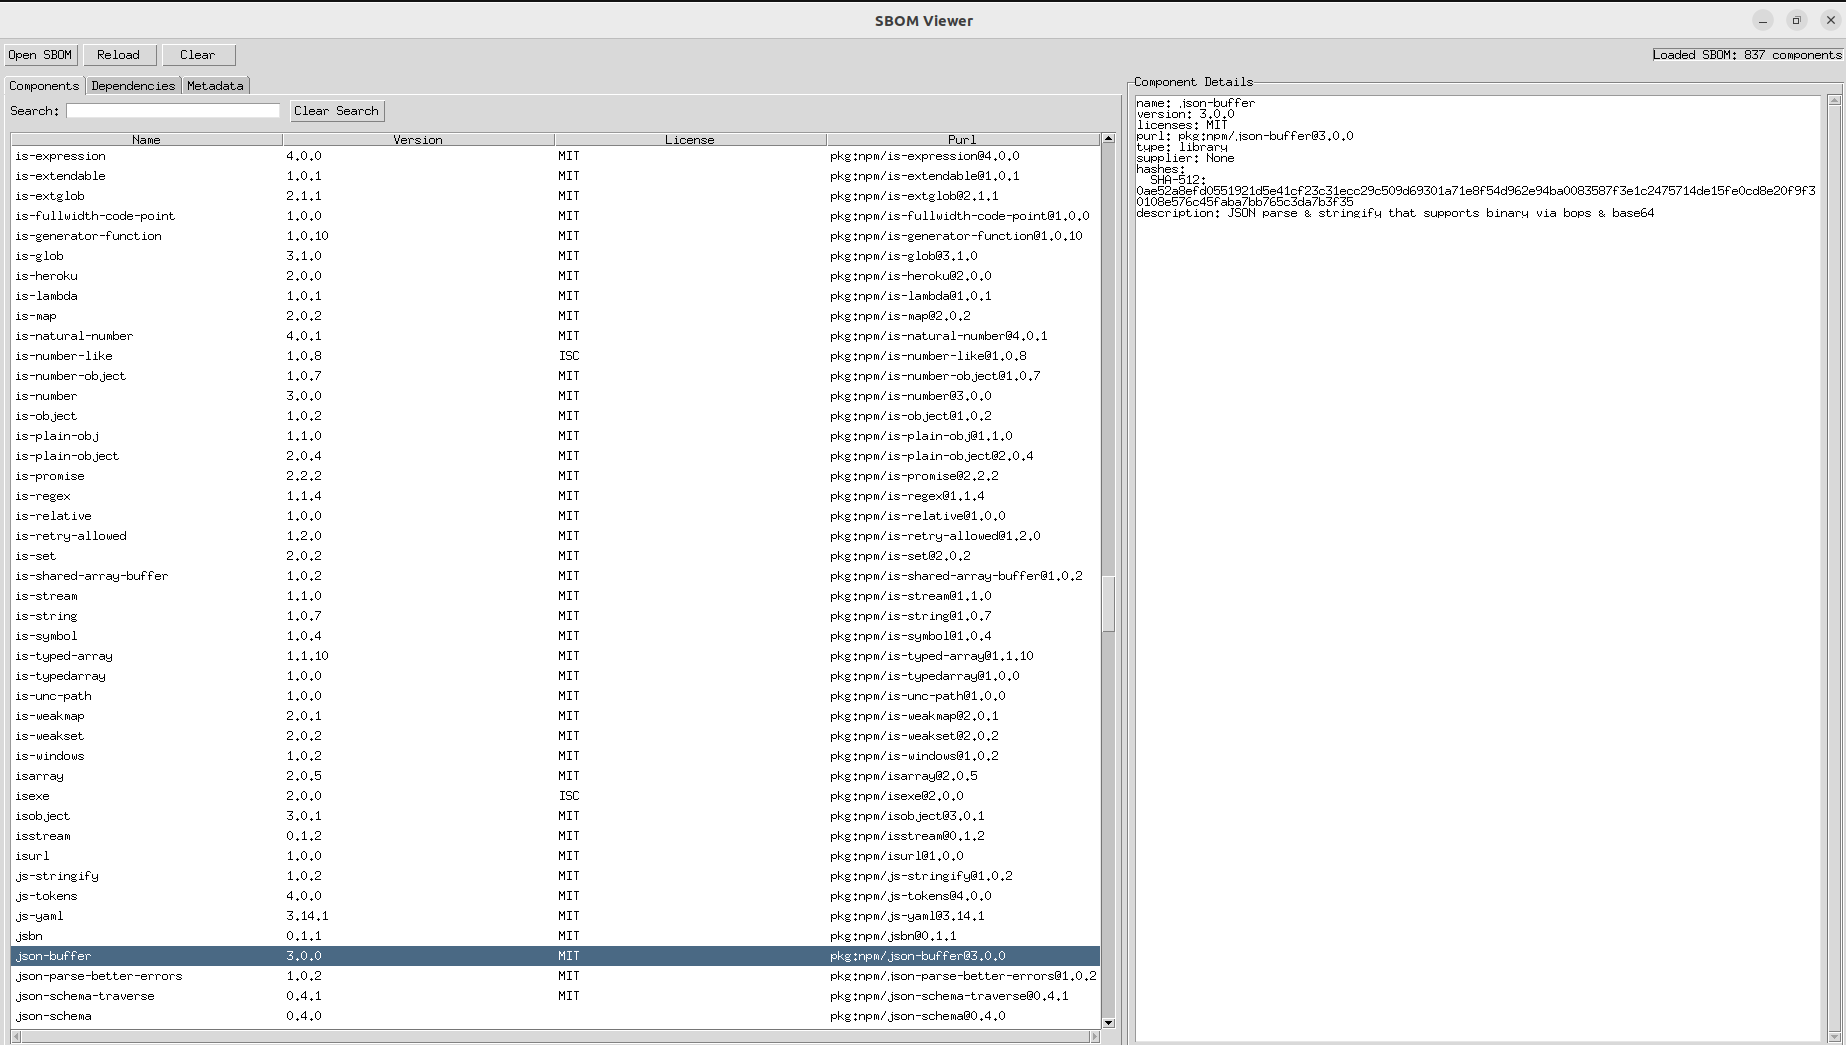
Task: Sort components by the License column
Action: 689,139
